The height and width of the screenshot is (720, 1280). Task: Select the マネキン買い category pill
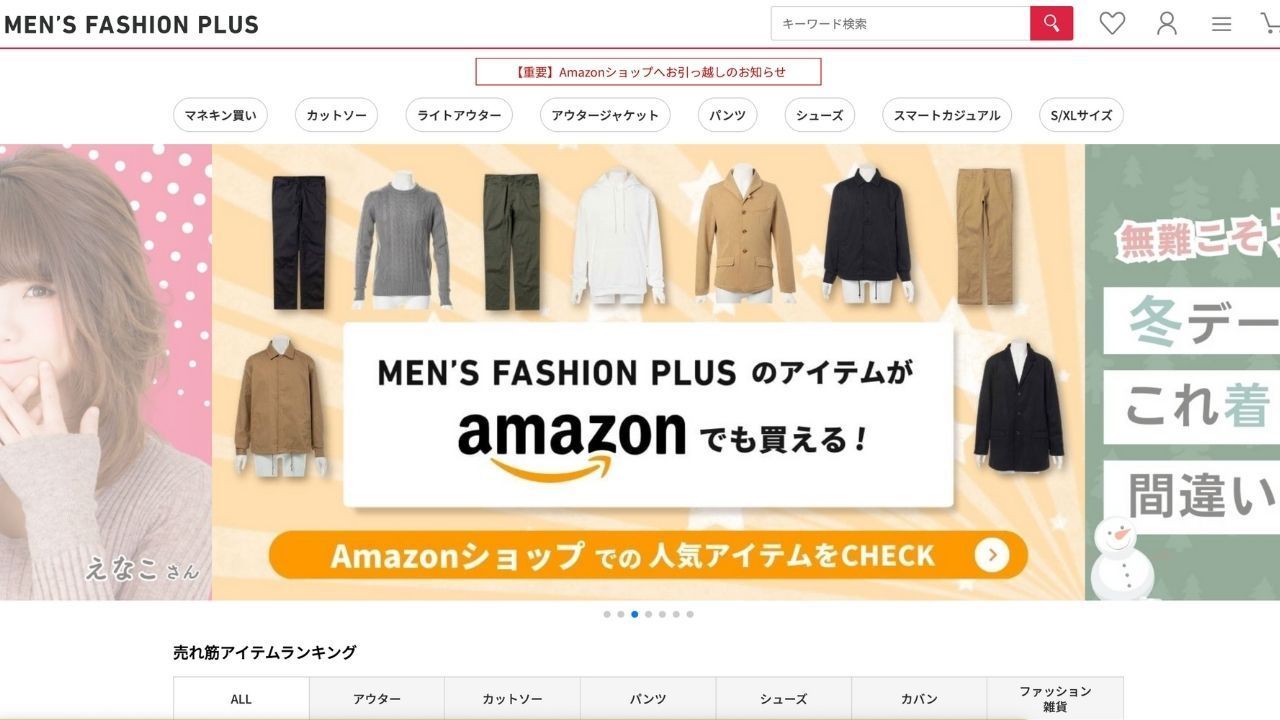[x=221, y=115]
